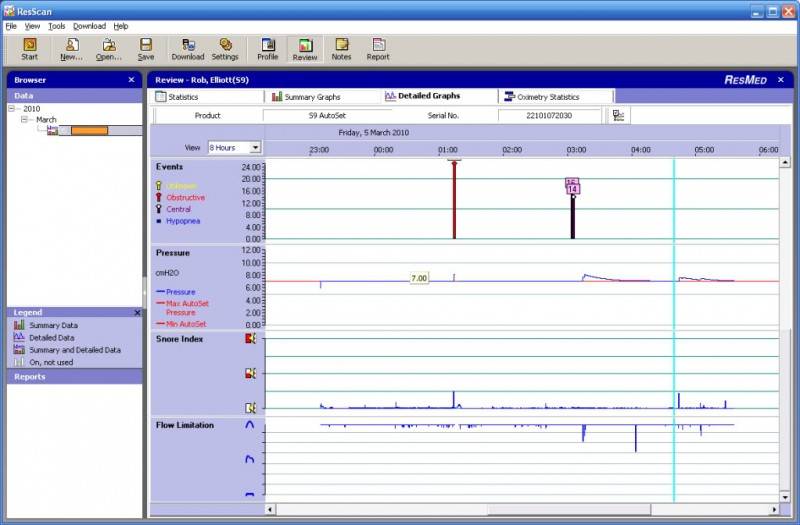The width and height of the screenshot is (800, 525).
Task: Click the middle flow limitation shape icon
Action: tap(249, 459)
